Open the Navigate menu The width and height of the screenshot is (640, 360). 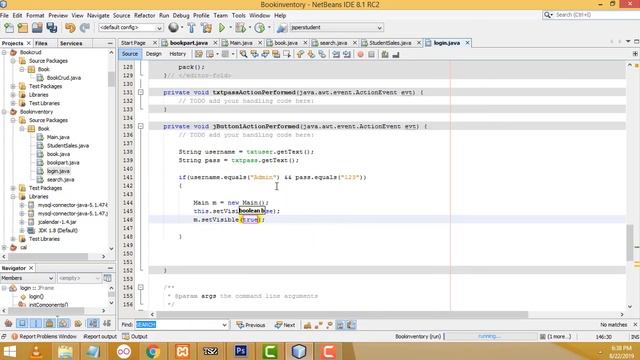click(98, 16)
